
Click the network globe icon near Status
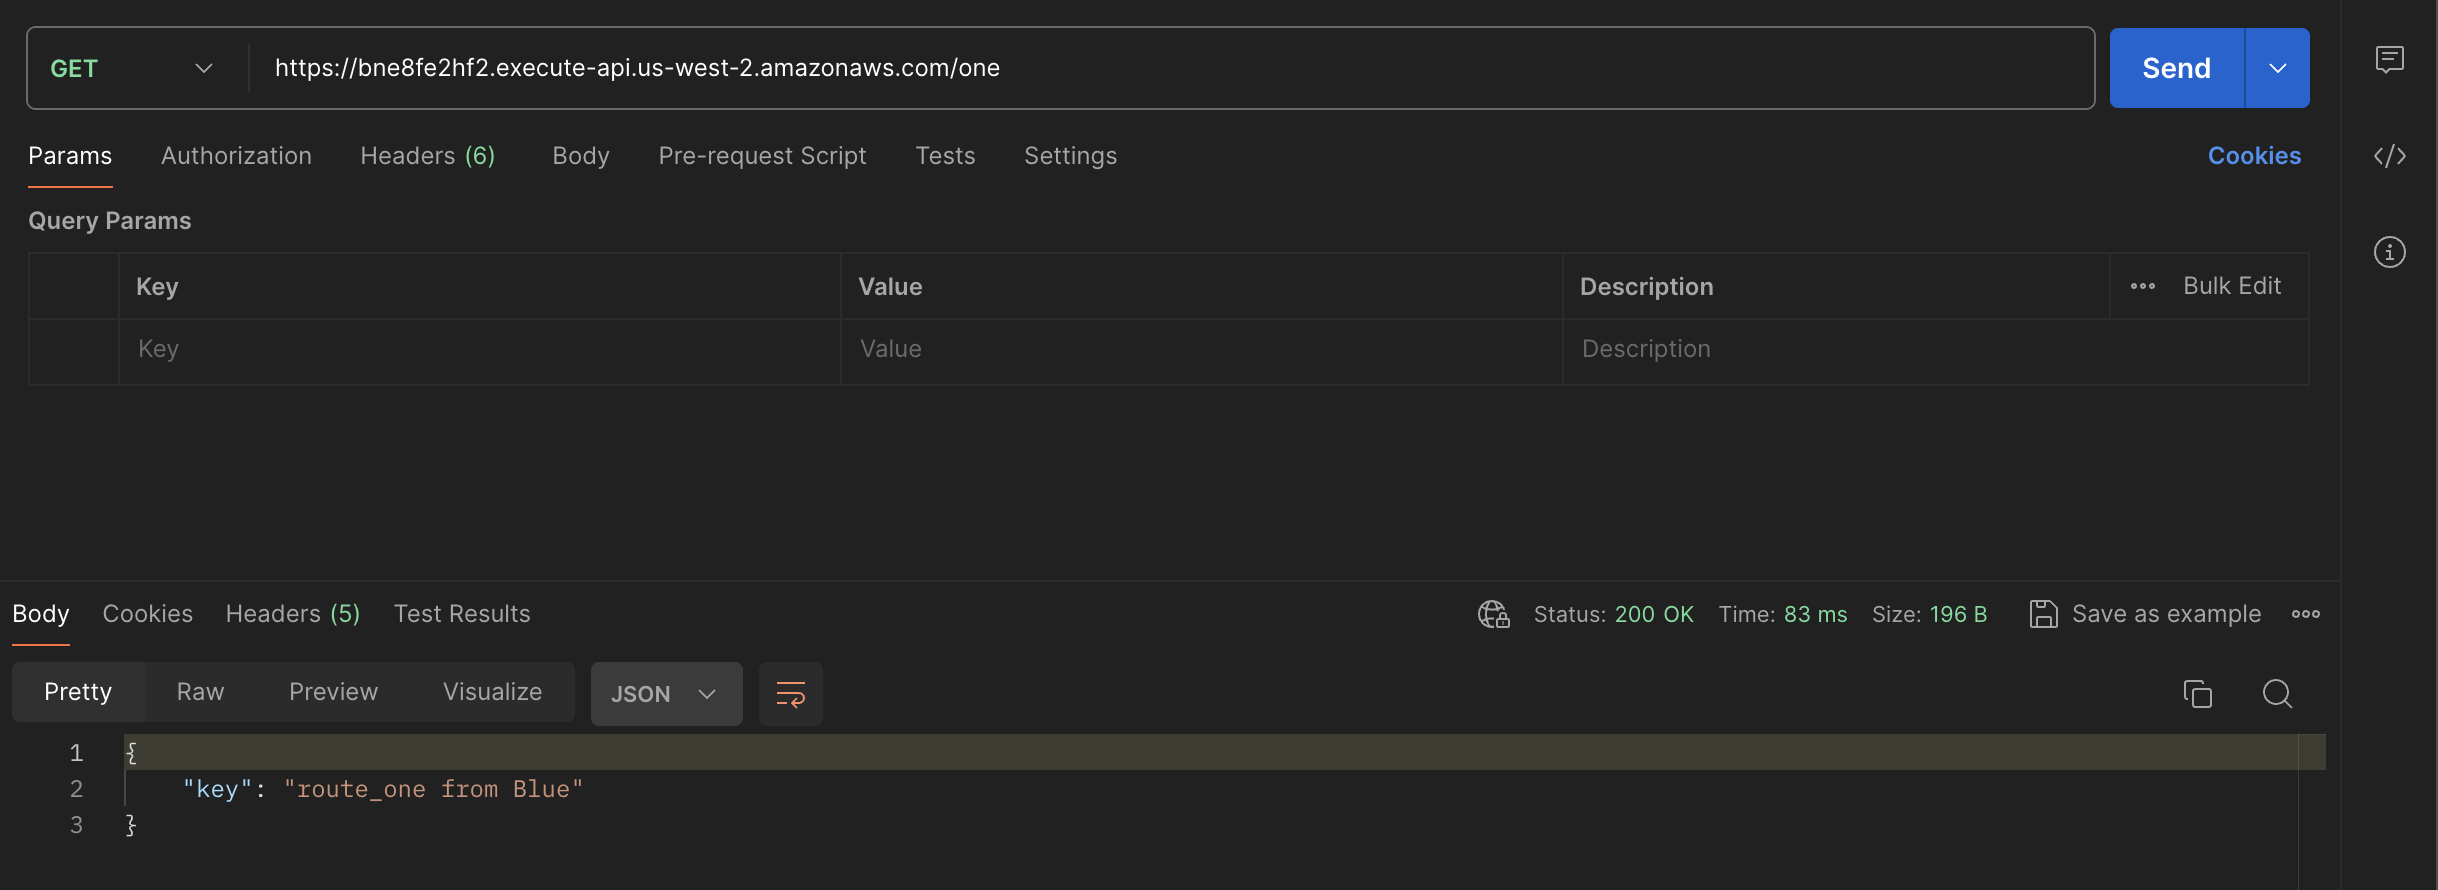[1493, 614]
